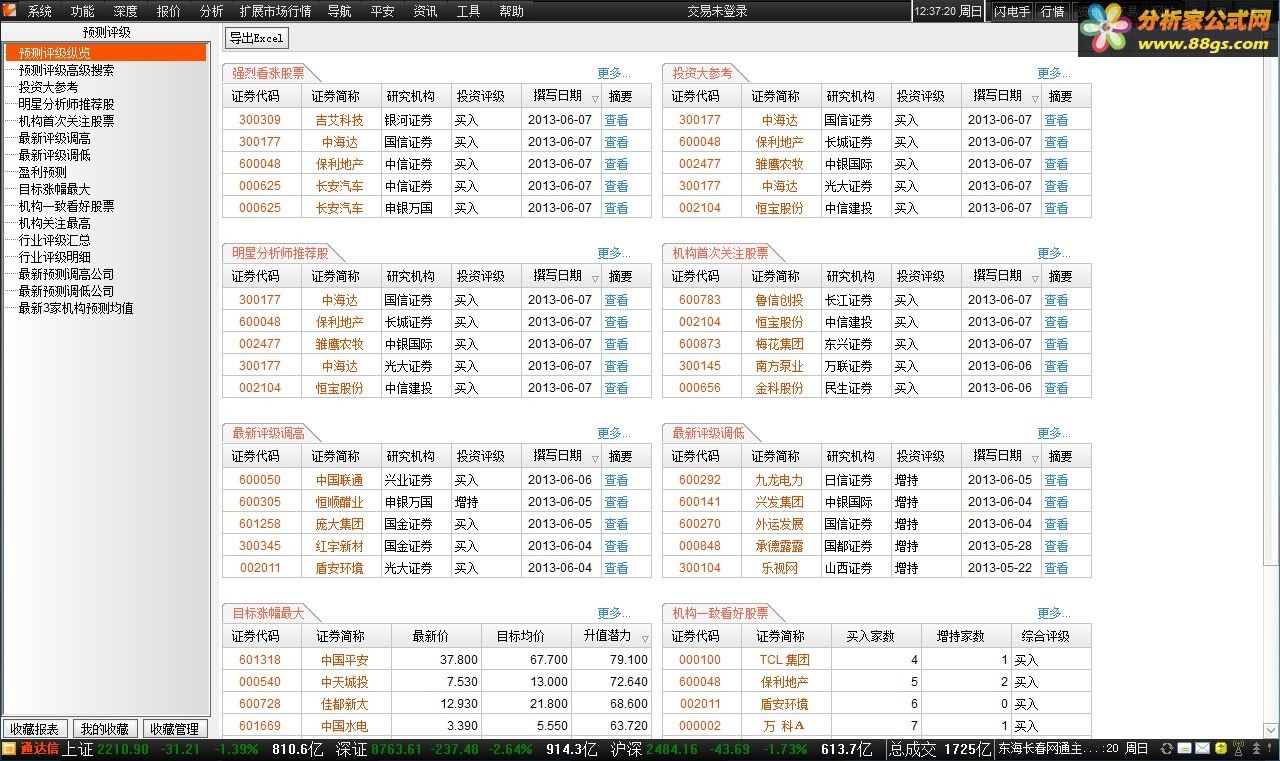
Task: Select 盈利预测 in the left tree
Action: pyautogui.click(x=42, y=172)
